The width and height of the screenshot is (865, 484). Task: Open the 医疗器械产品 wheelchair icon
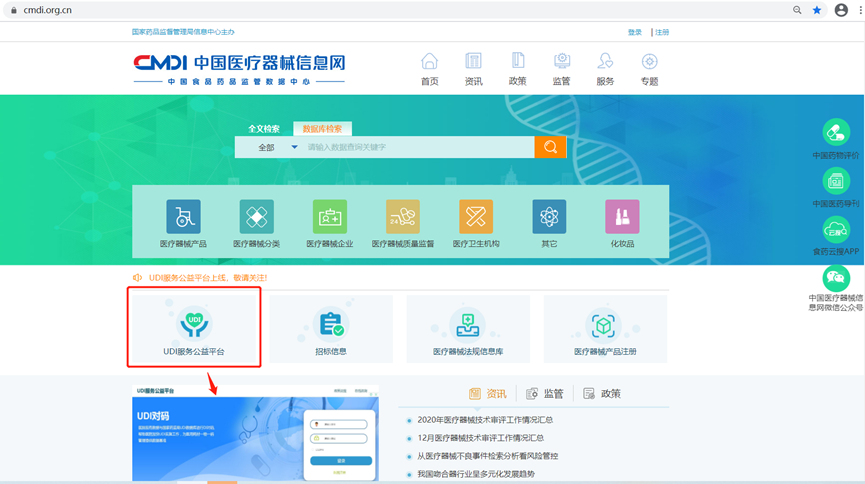pyautogui.click(x=183, y=217)
